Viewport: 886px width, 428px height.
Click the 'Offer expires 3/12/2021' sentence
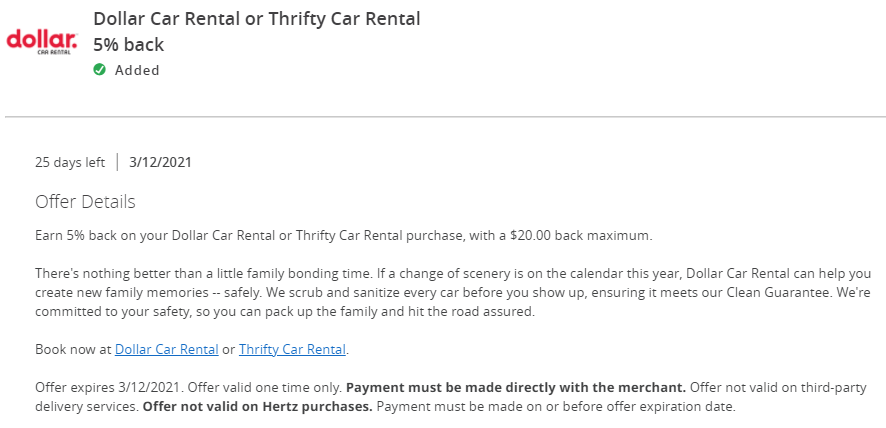[x=110, y=388]
